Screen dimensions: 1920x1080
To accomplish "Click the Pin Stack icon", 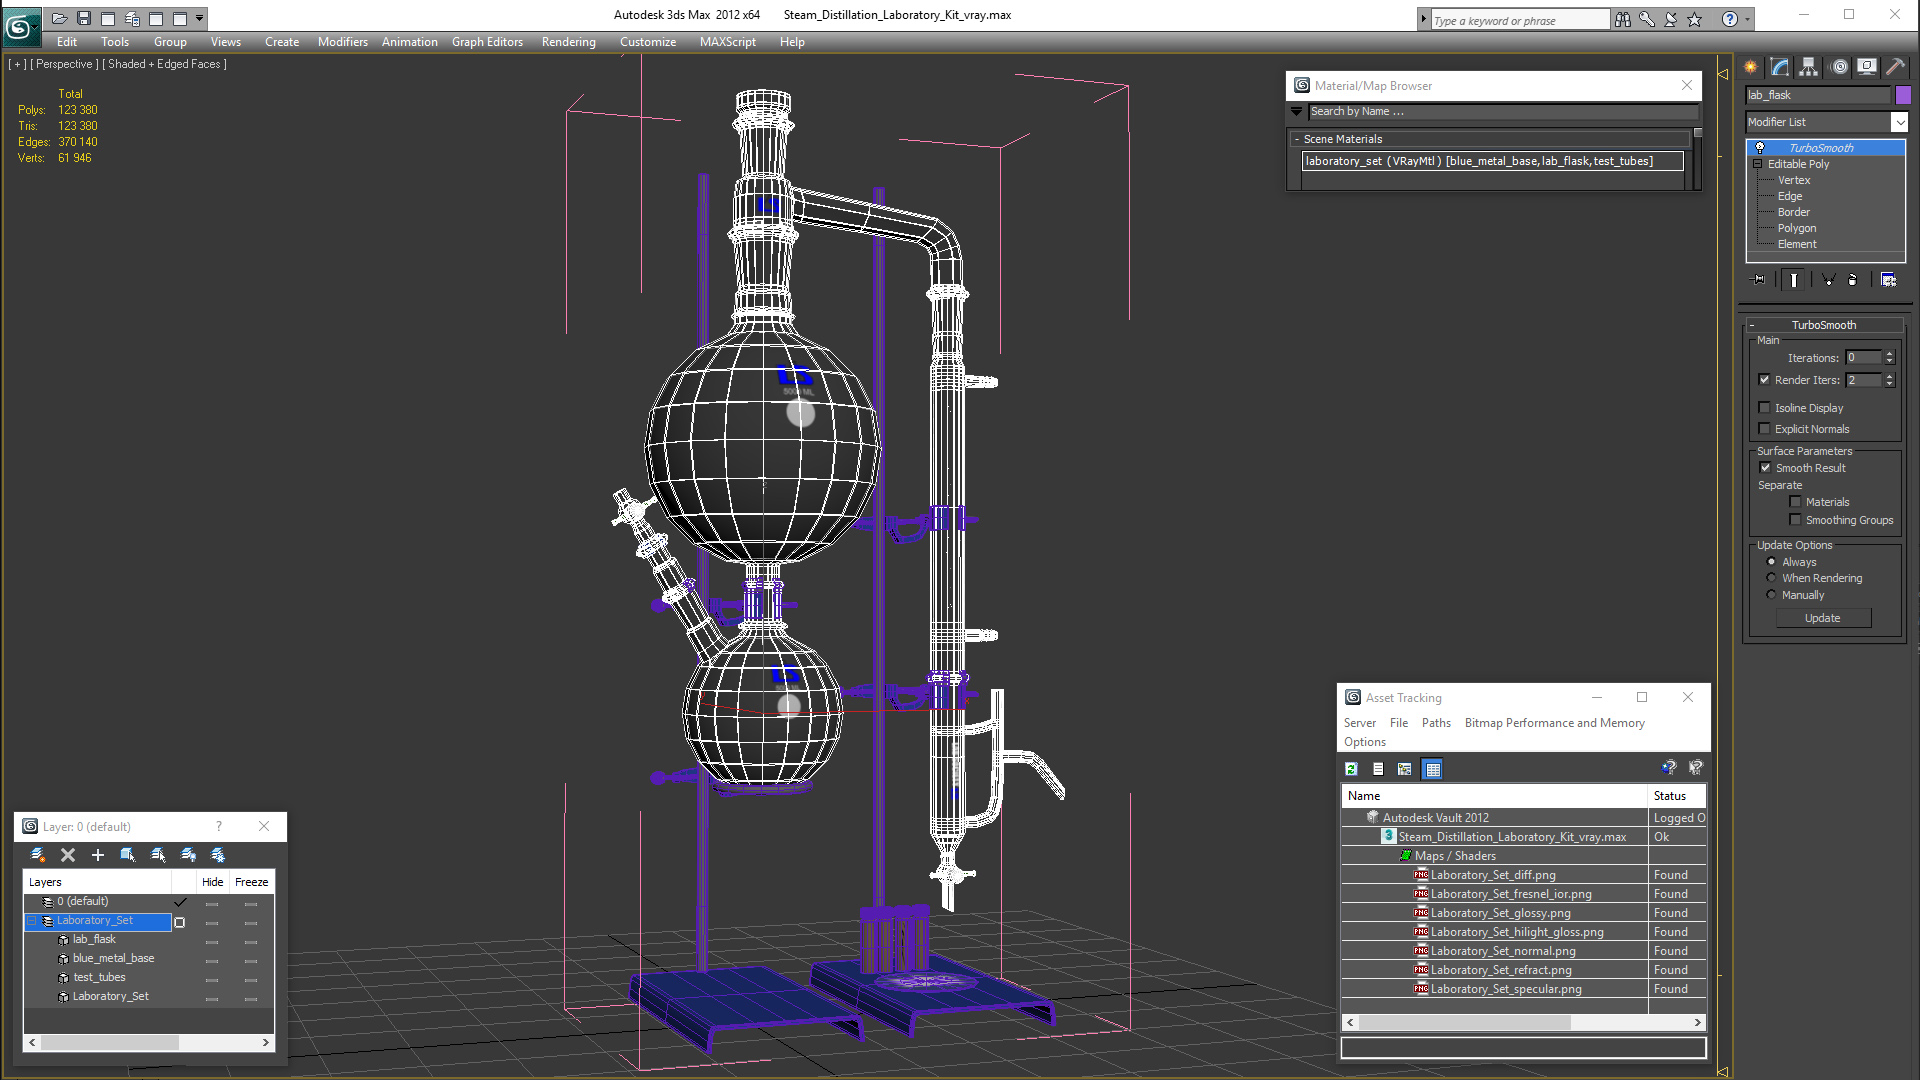I will click(x=1760, y=280).
